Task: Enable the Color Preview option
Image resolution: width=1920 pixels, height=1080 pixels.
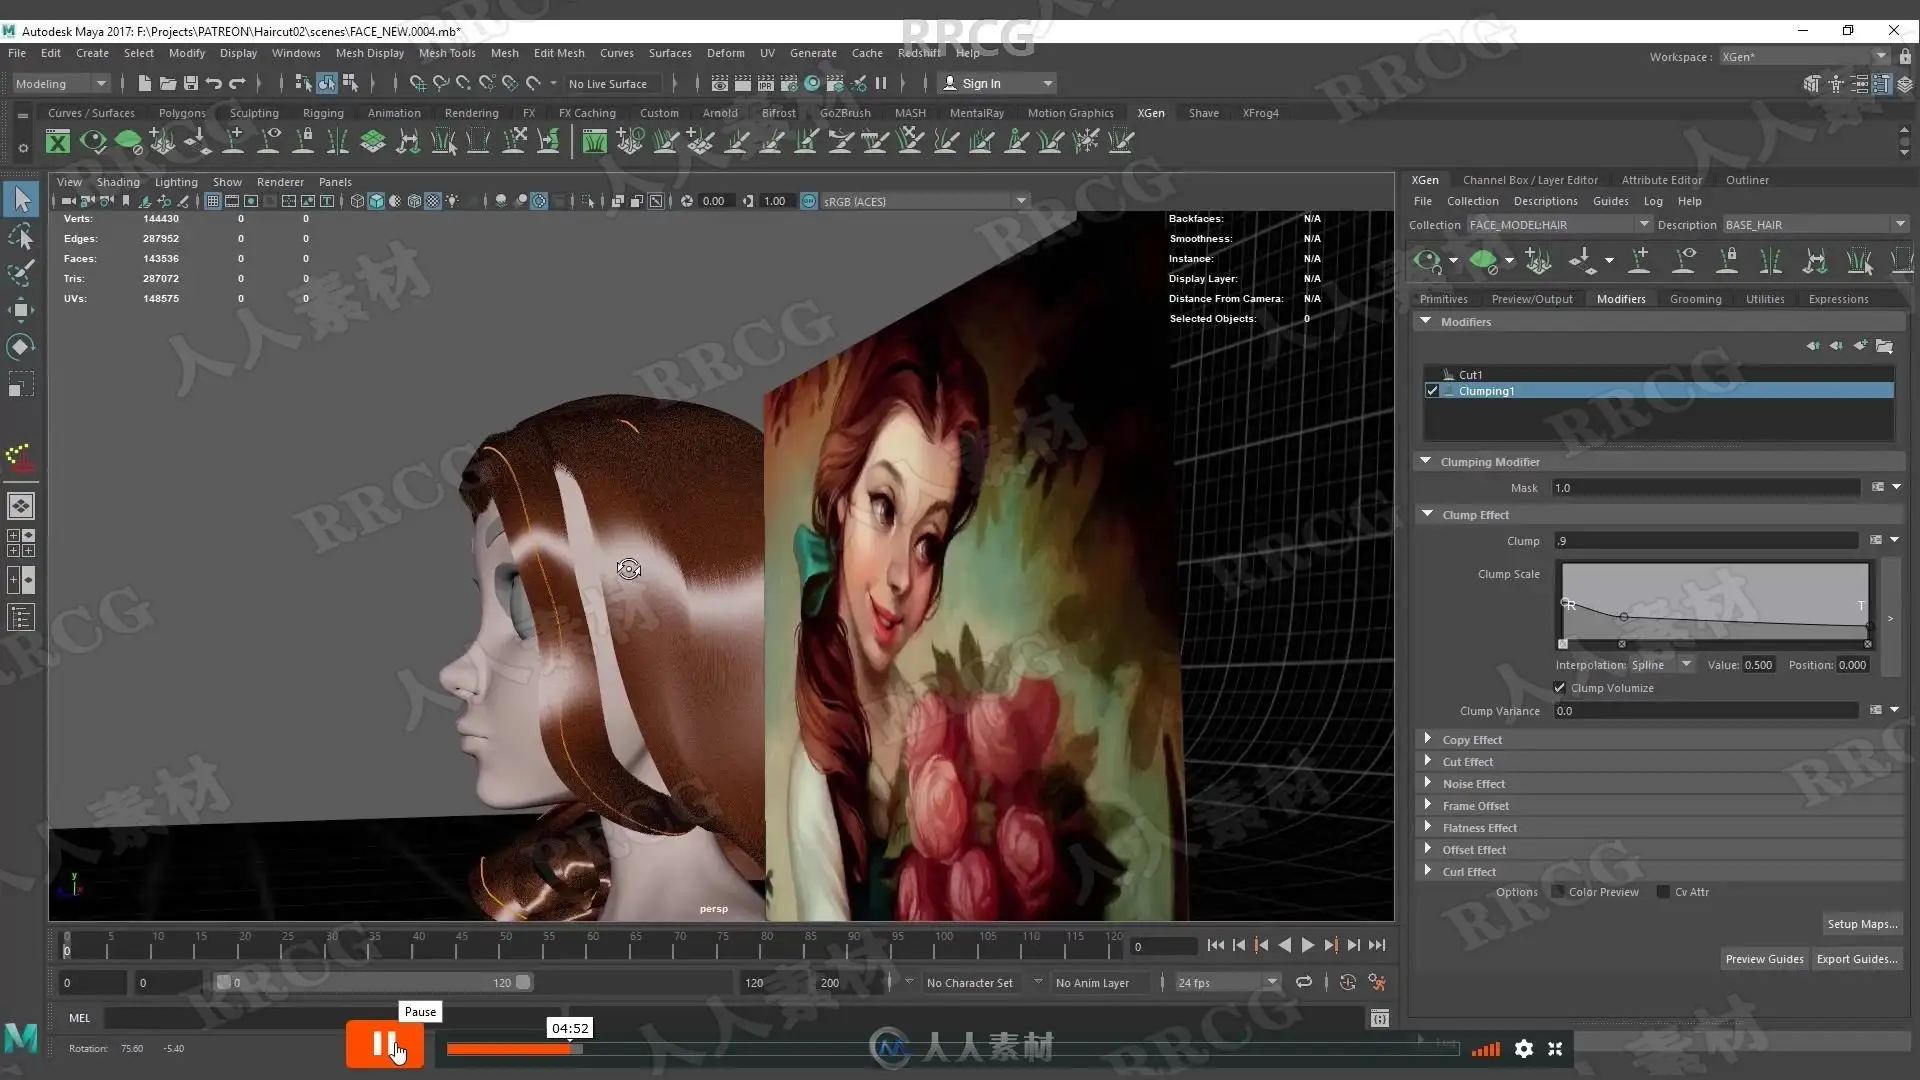Action: (1558, 892)
